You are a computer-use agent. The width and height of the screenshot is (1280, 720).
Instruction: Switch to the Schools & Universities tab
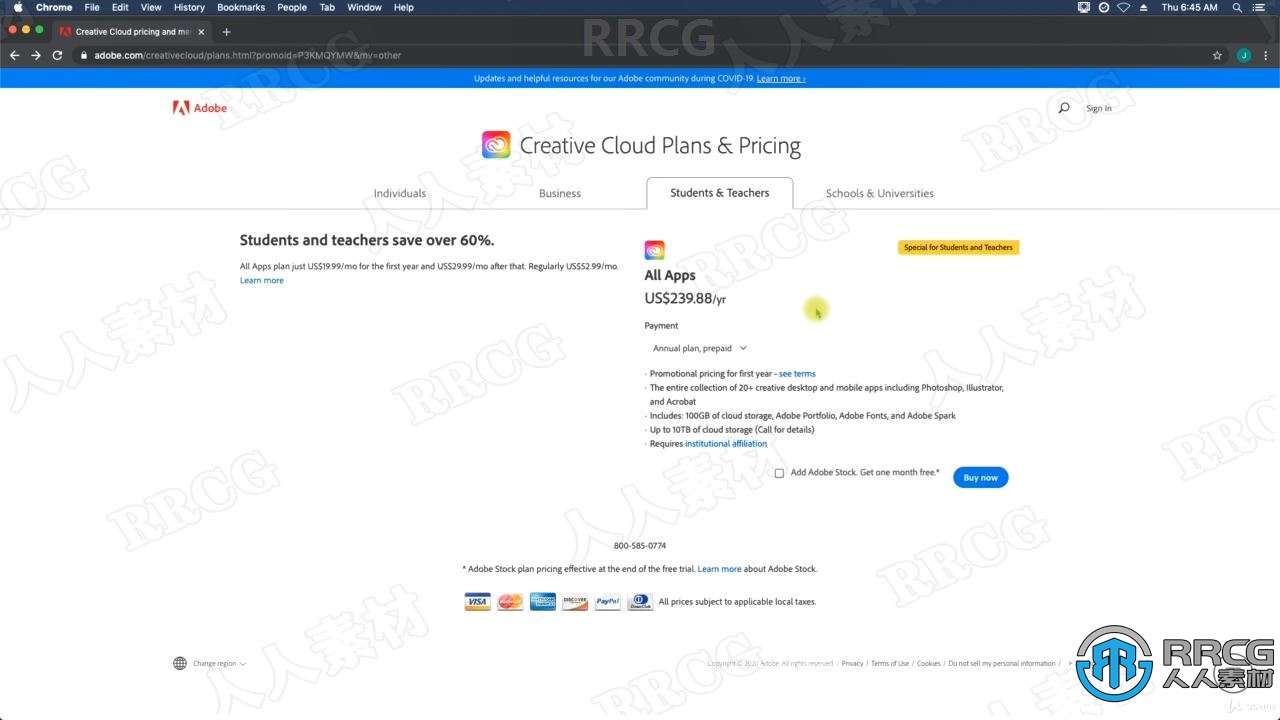(x=880, y=193)
